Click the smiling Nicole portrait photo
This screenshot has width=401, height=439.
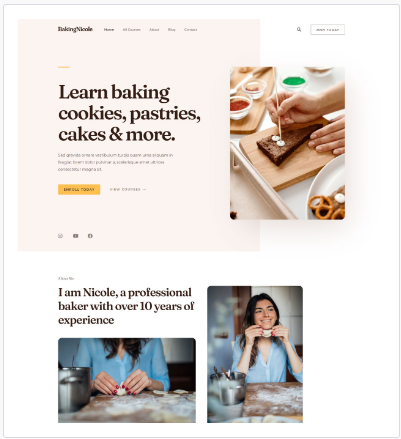pyautogui.click(x=255, y=354)
